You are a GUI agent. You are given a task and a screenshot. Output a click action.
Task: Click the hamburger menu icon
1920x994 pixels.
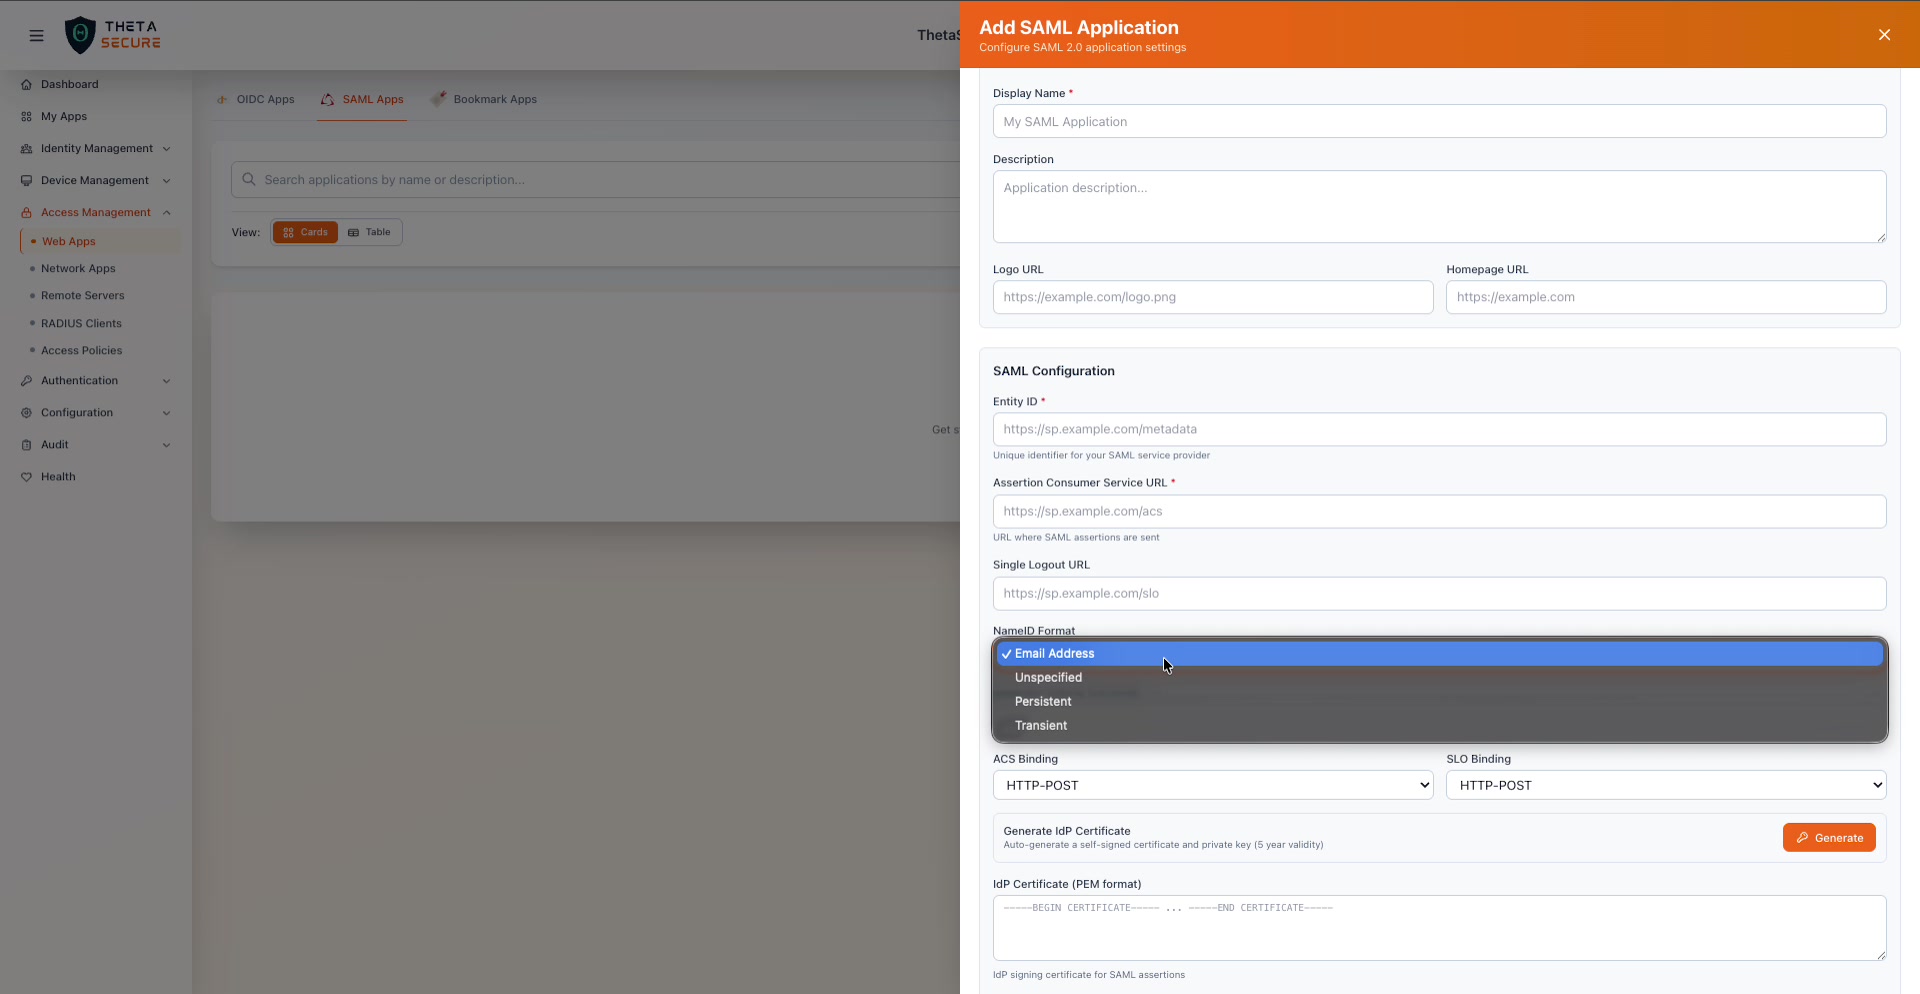[37, 36]
